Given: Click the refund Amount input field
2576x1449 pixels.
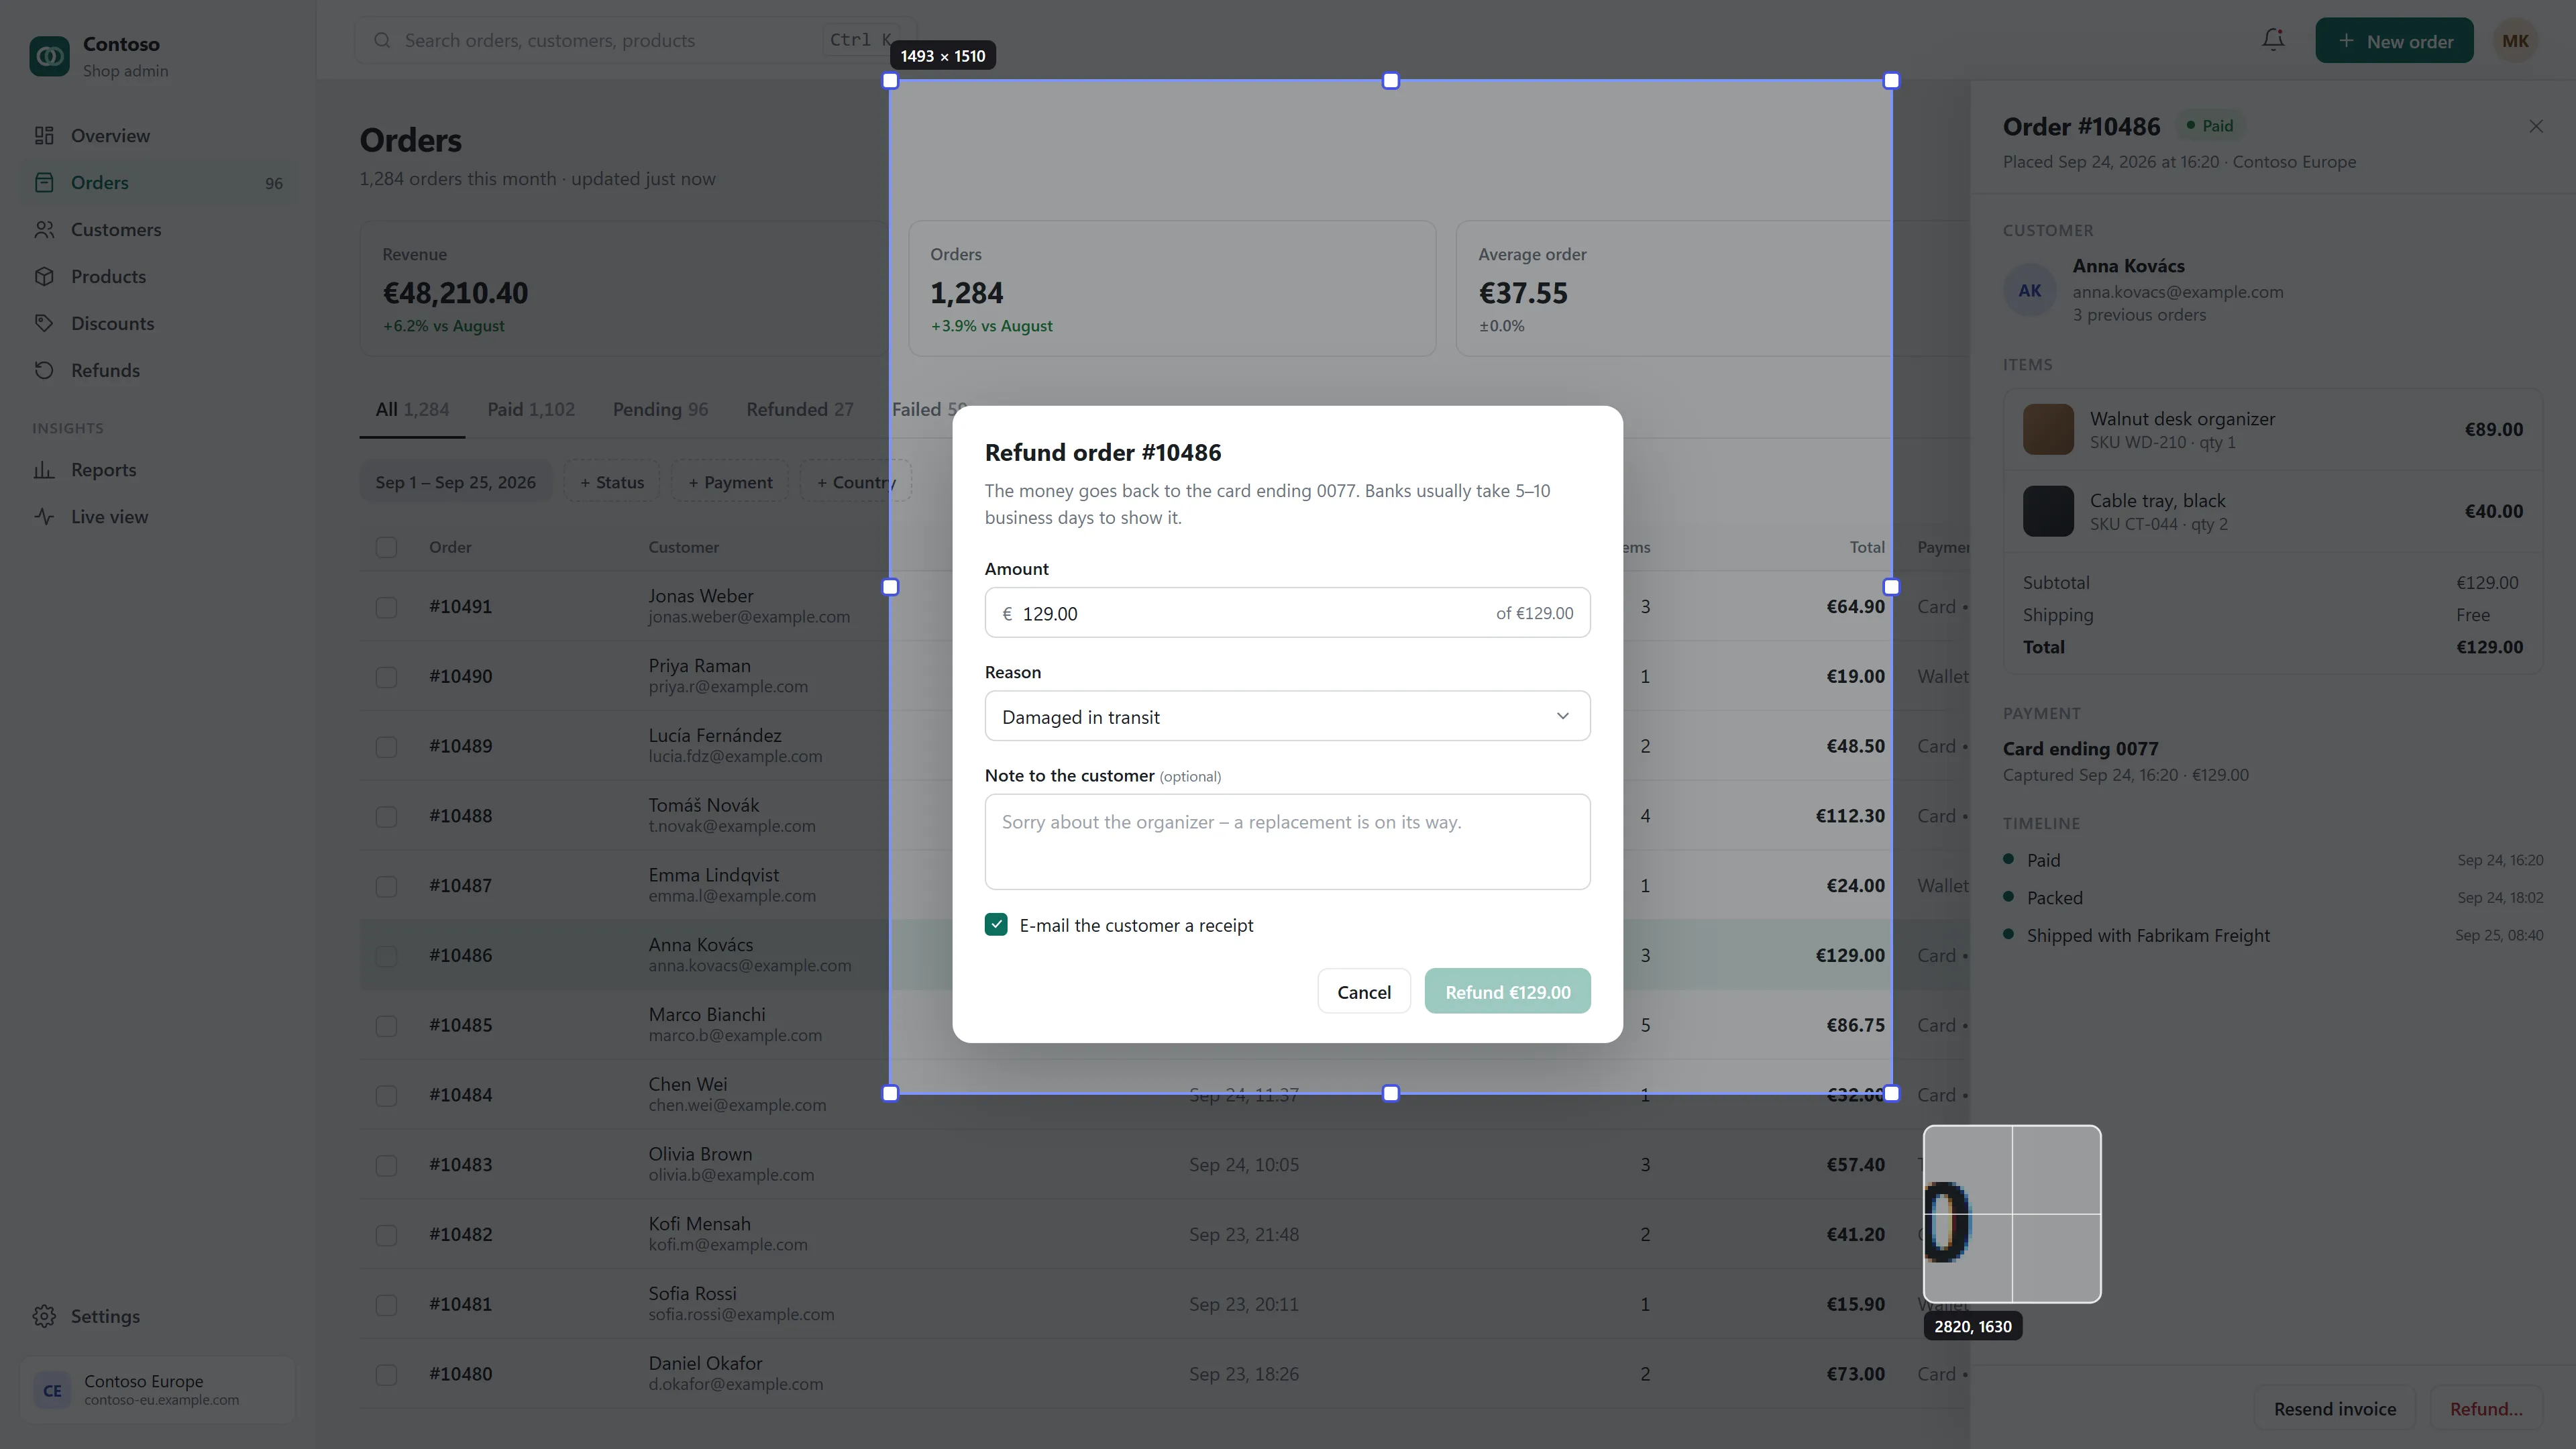Looking at the screenshot, I should [x=1287, y=613].
